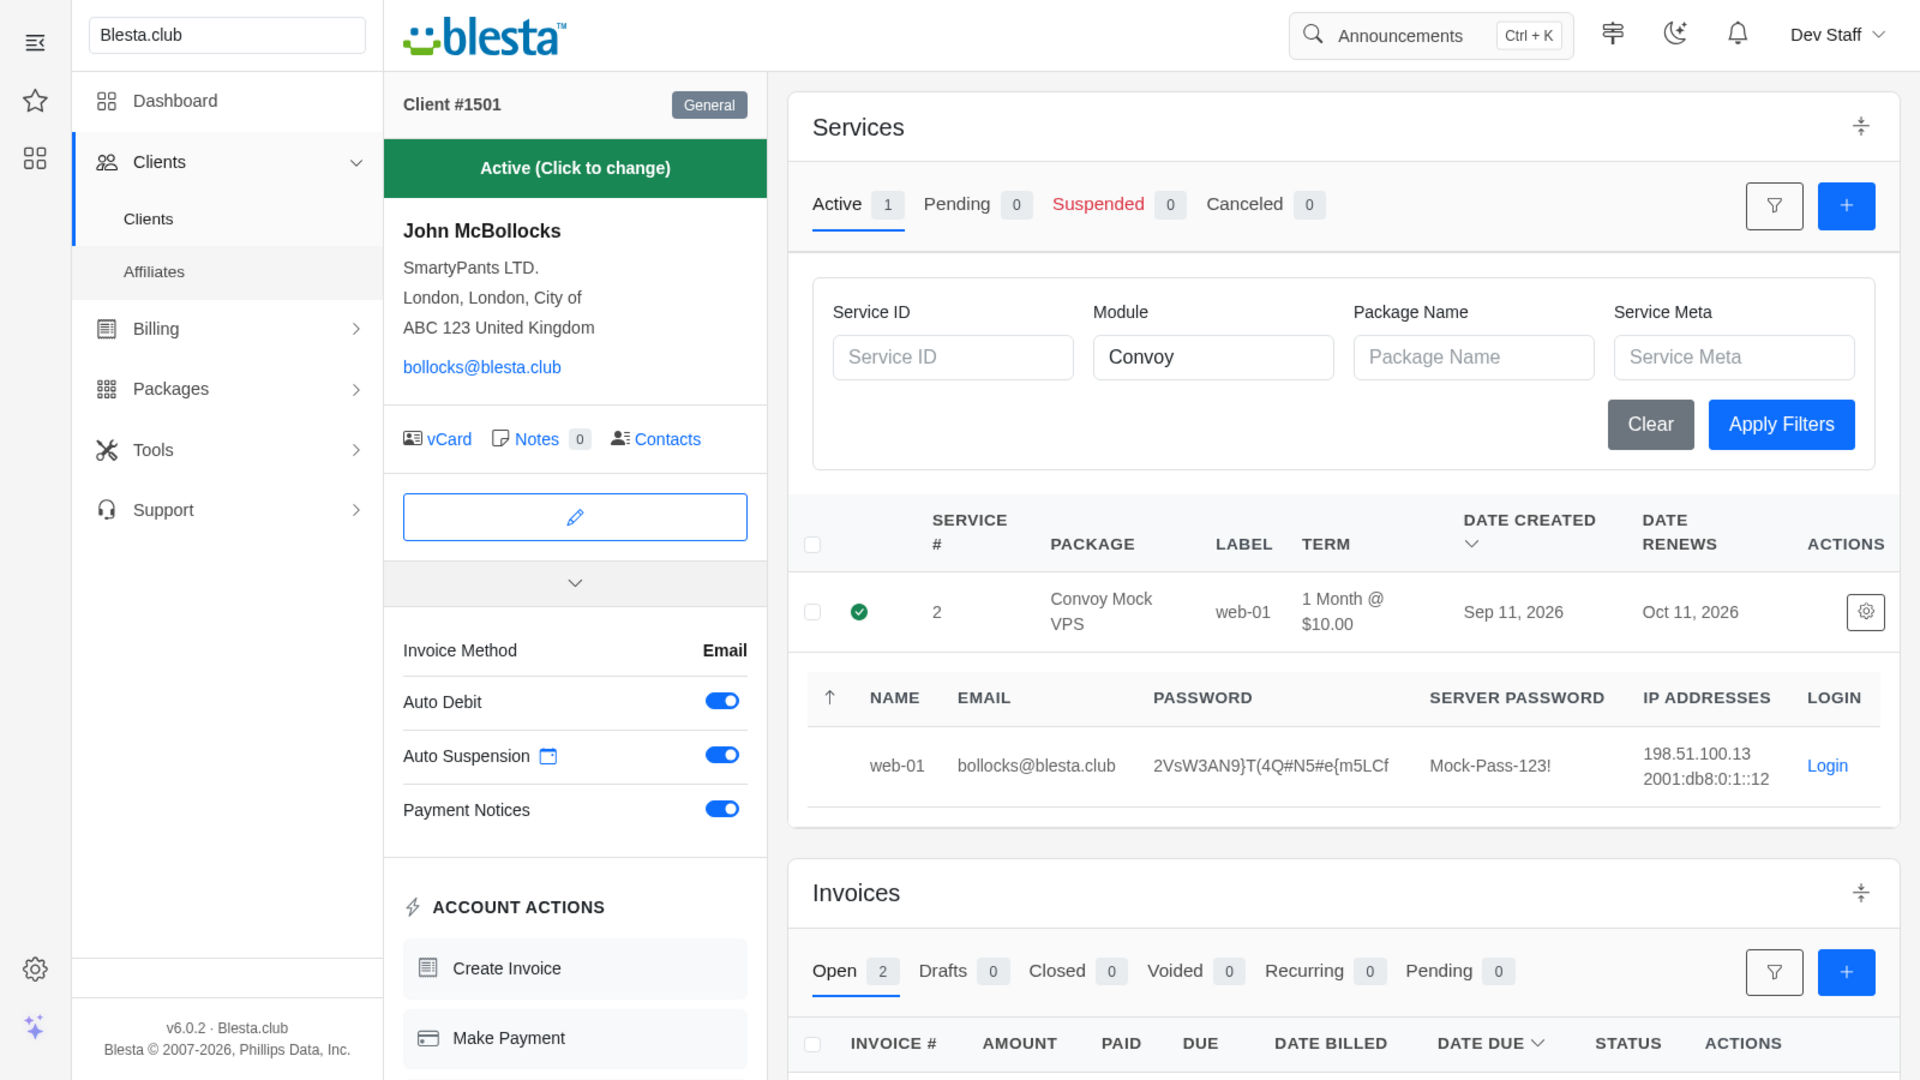
Task: Expand the Tools menu
Action: (228, 450)
